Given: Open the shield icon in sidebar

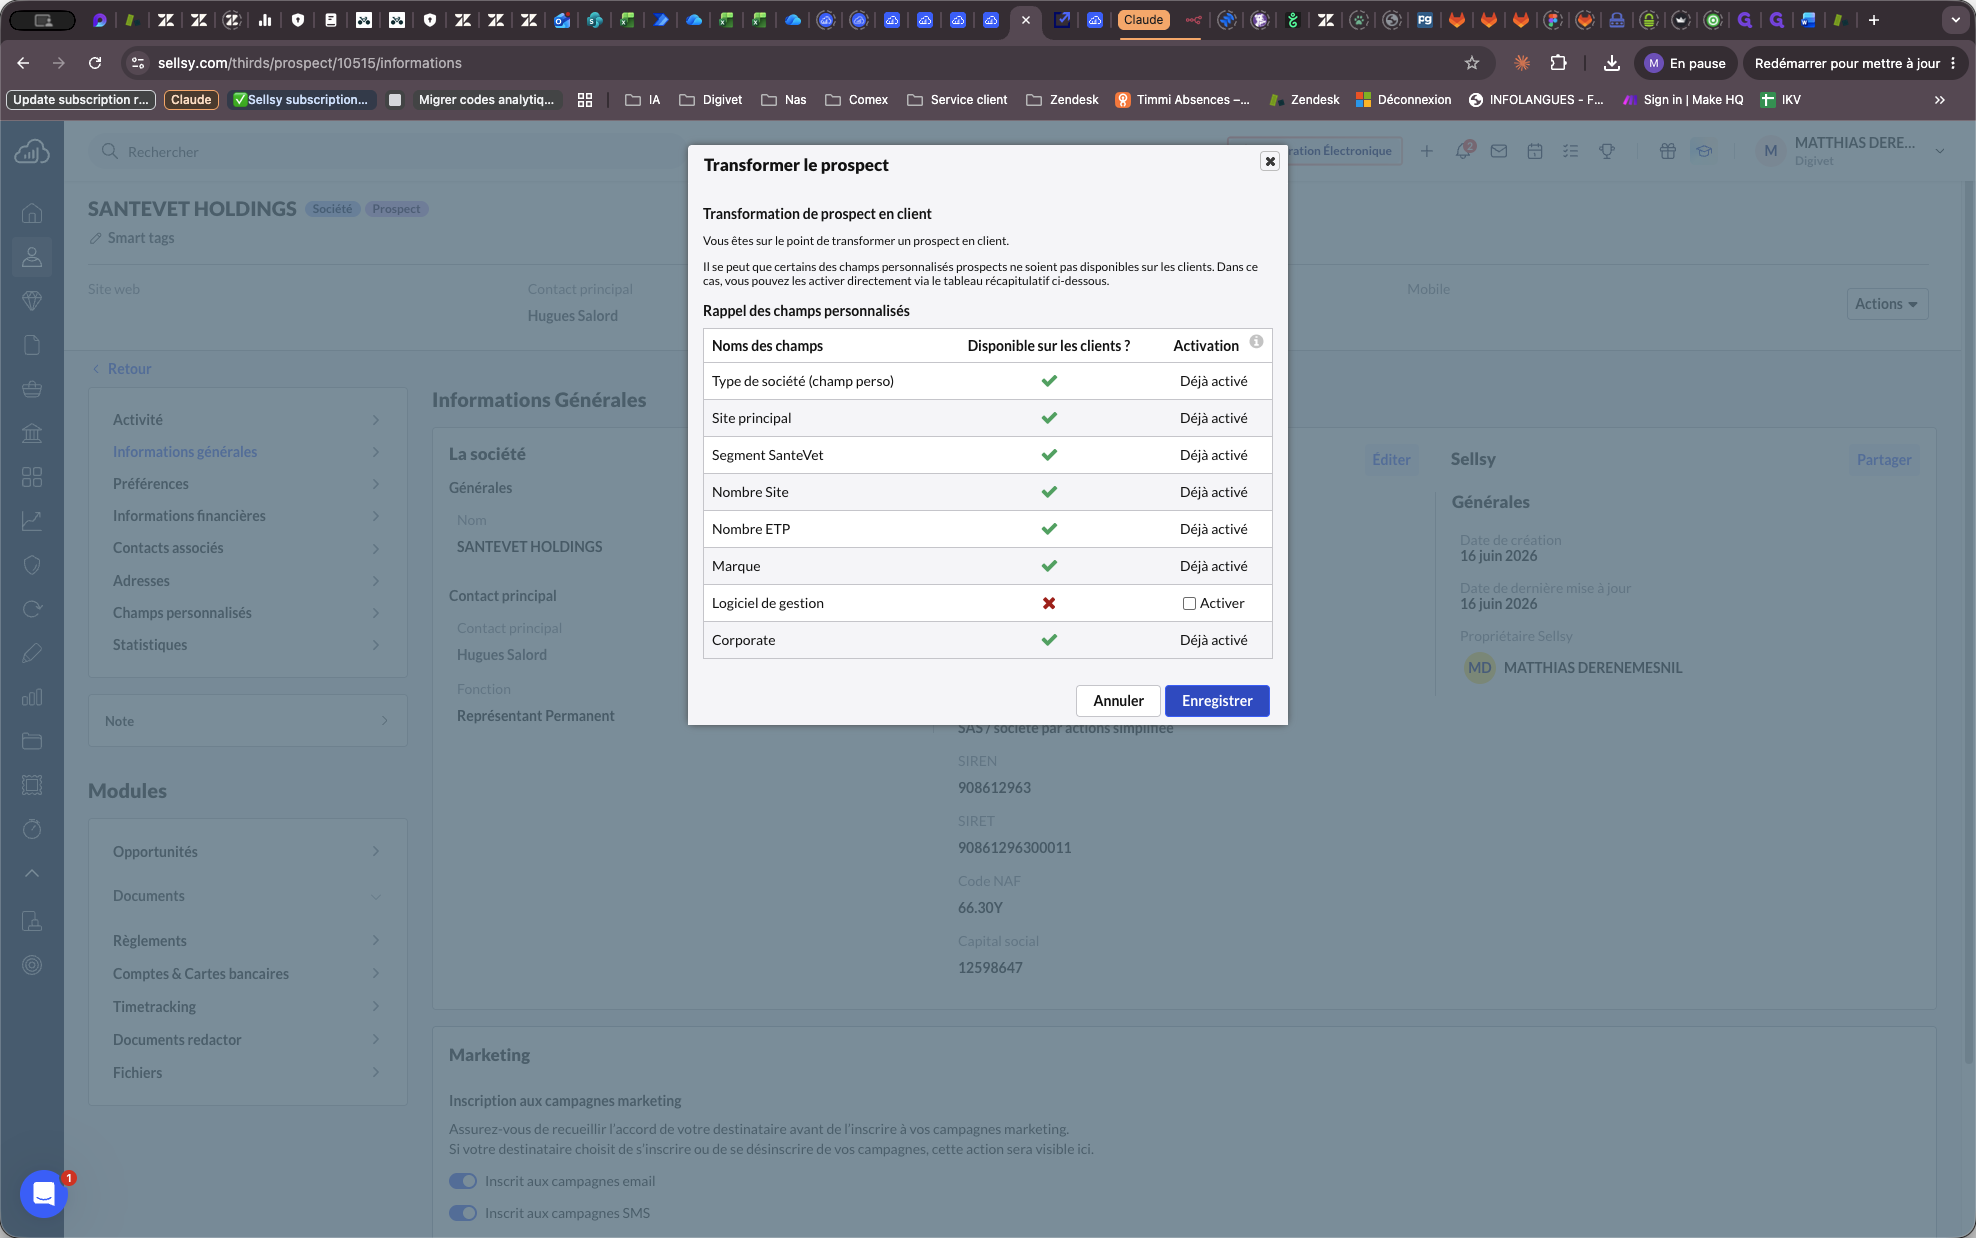Looking at the screenshot, I should [x=32, y=565].
